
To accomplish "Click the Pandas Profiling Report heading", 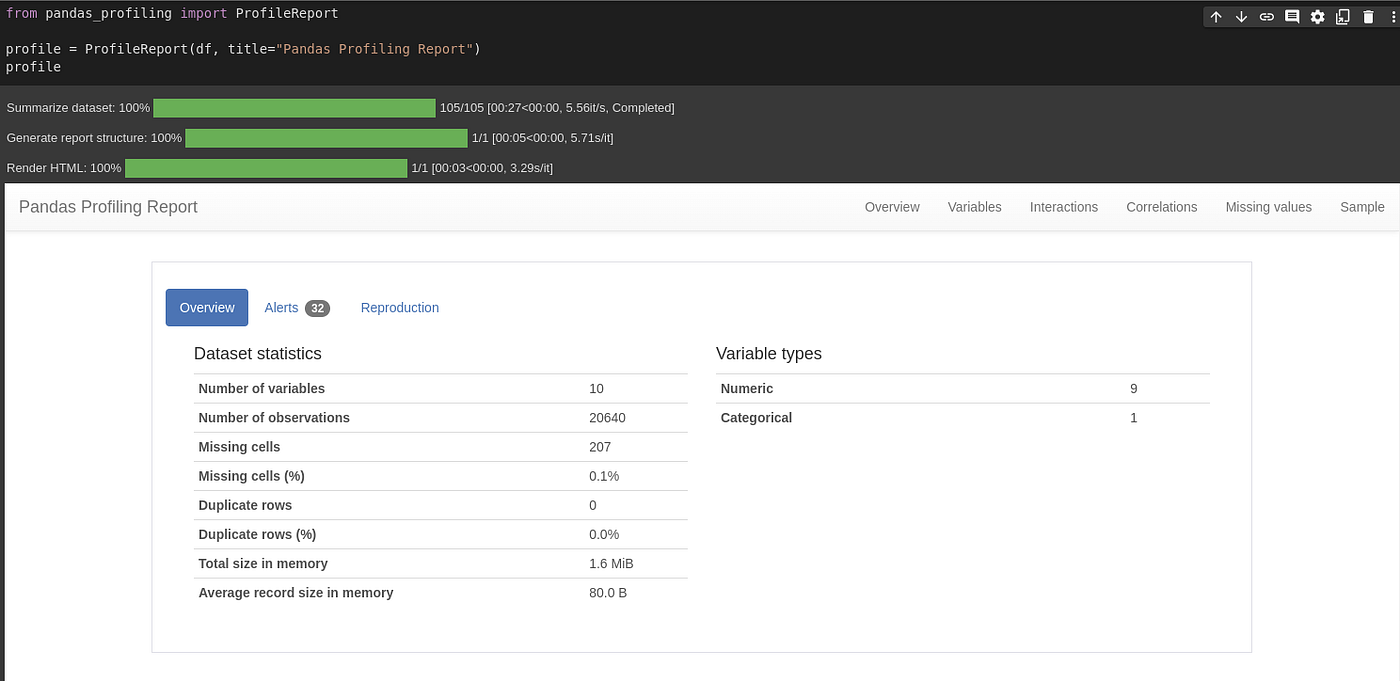I will click(x=107, y=207).
